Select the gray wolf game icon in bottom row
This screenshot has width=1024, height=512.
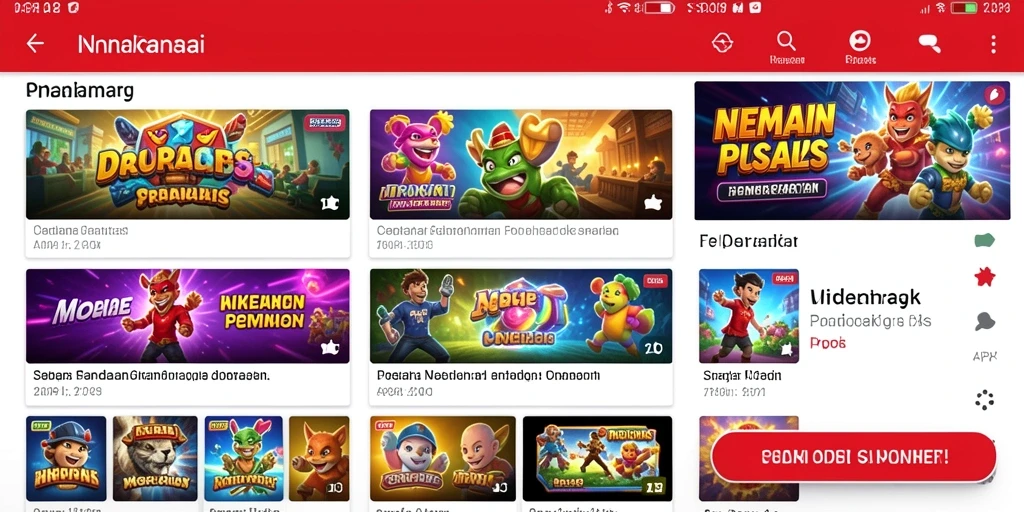(x=155, y=458)
